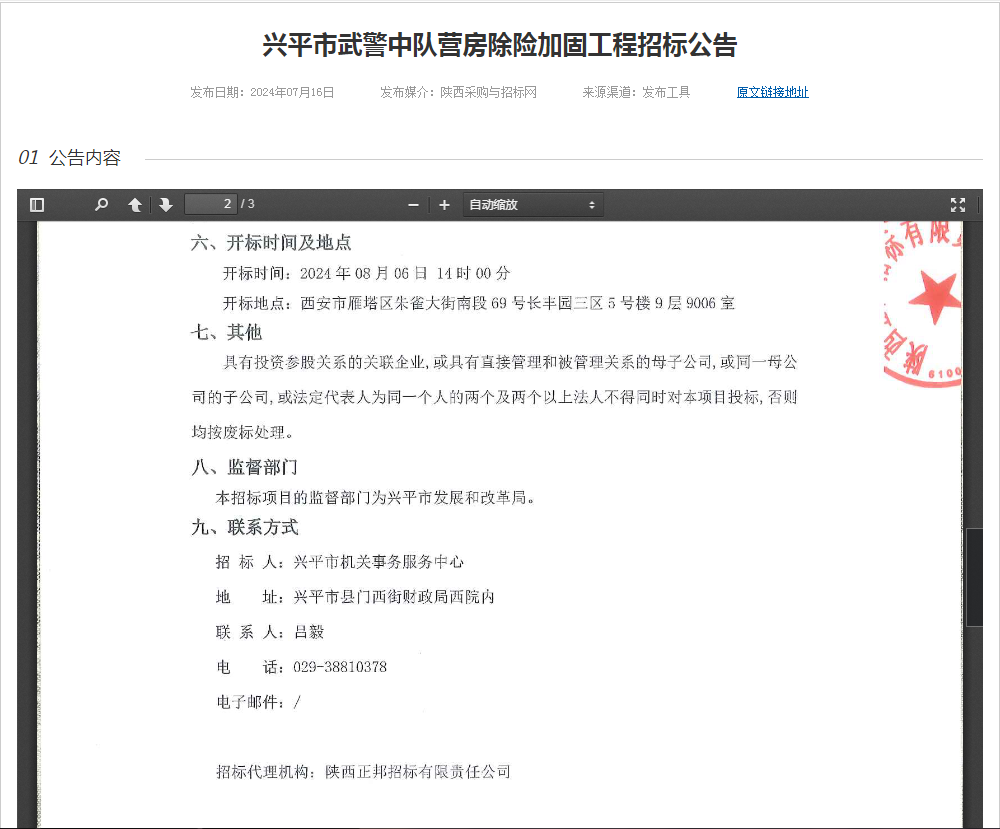The image size is (1000, 829).
Task: Click the 来源渠道 发布工具 text
Action: point(636,92)
